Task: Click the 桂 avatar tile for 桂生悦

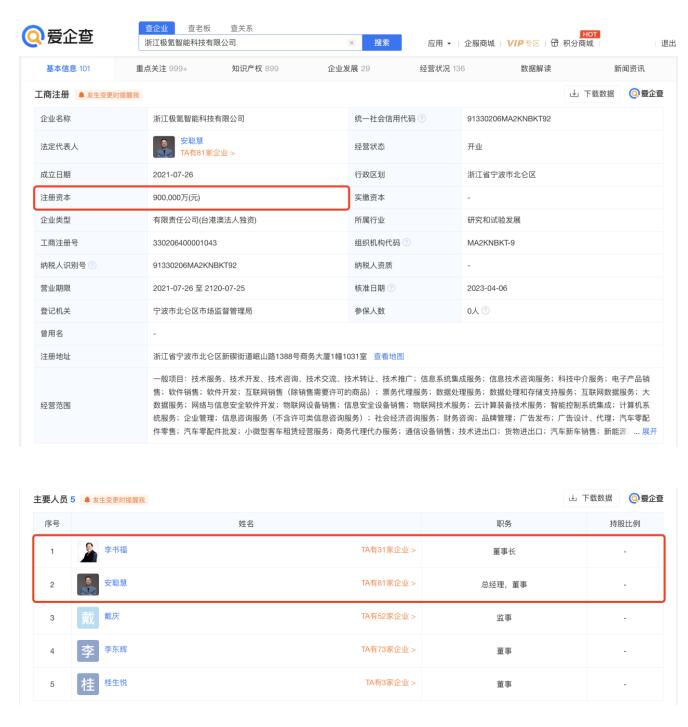Action: point(88,684)
